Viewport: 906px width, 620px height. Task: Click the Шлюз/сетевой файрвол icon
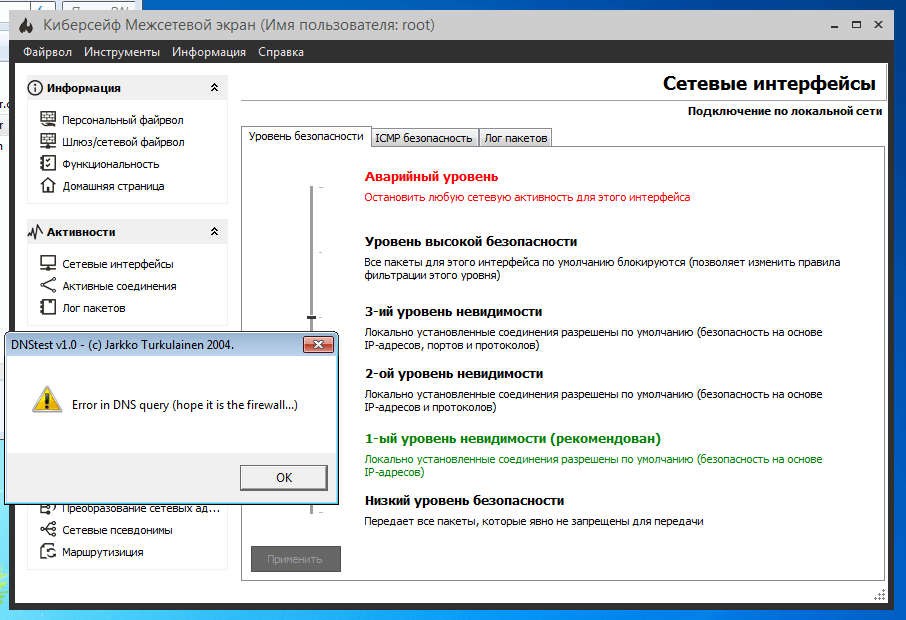[x=47, y=142]
